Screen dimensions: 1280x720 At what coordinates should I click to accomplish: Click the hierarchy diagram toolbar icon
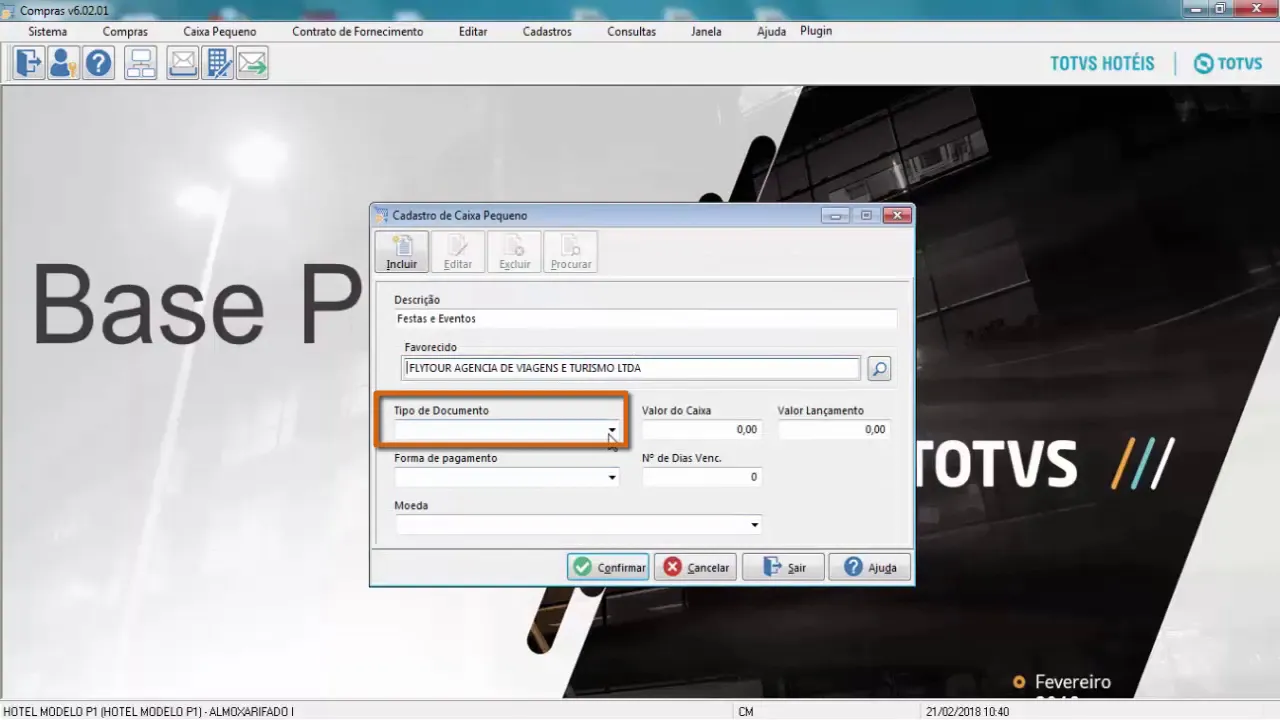140,64
